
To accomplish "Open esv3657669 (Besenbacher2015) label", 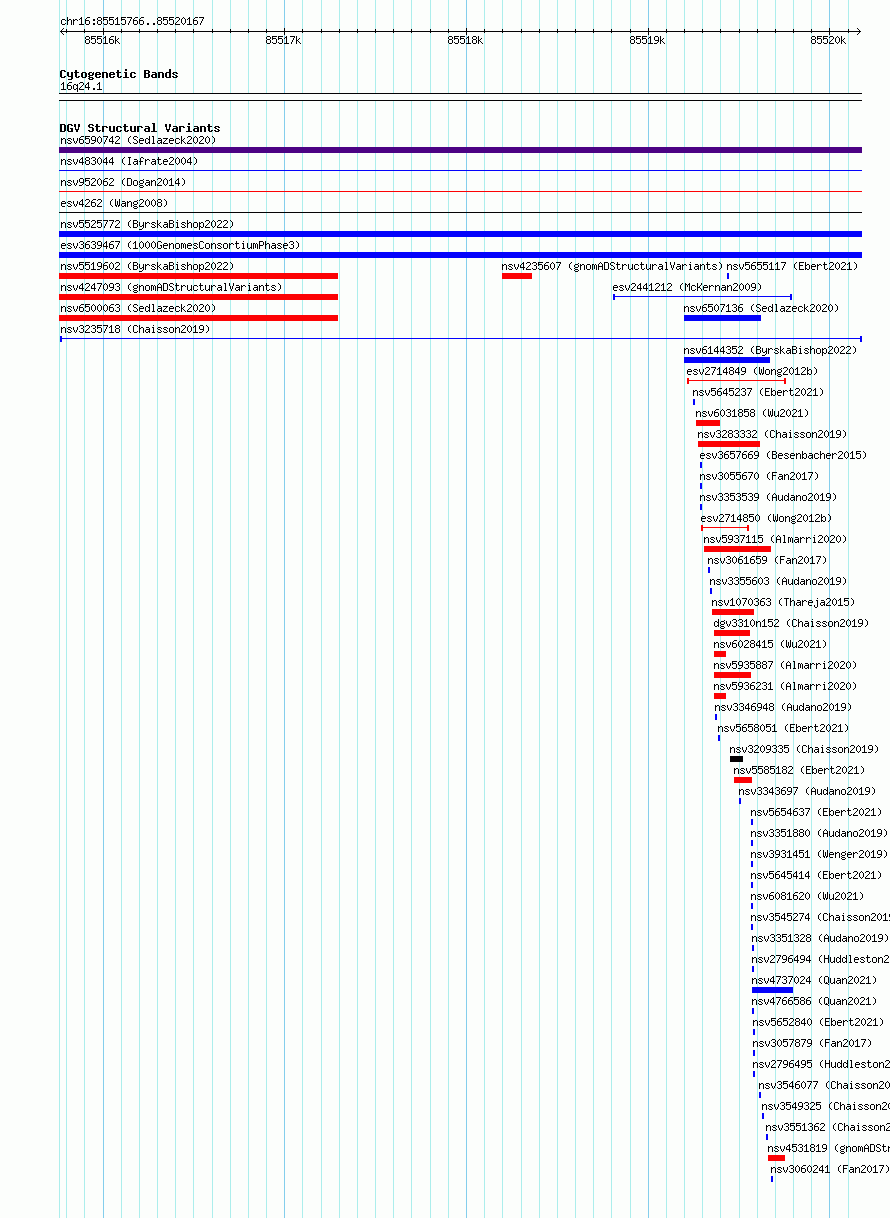I will tap(783, 455).
